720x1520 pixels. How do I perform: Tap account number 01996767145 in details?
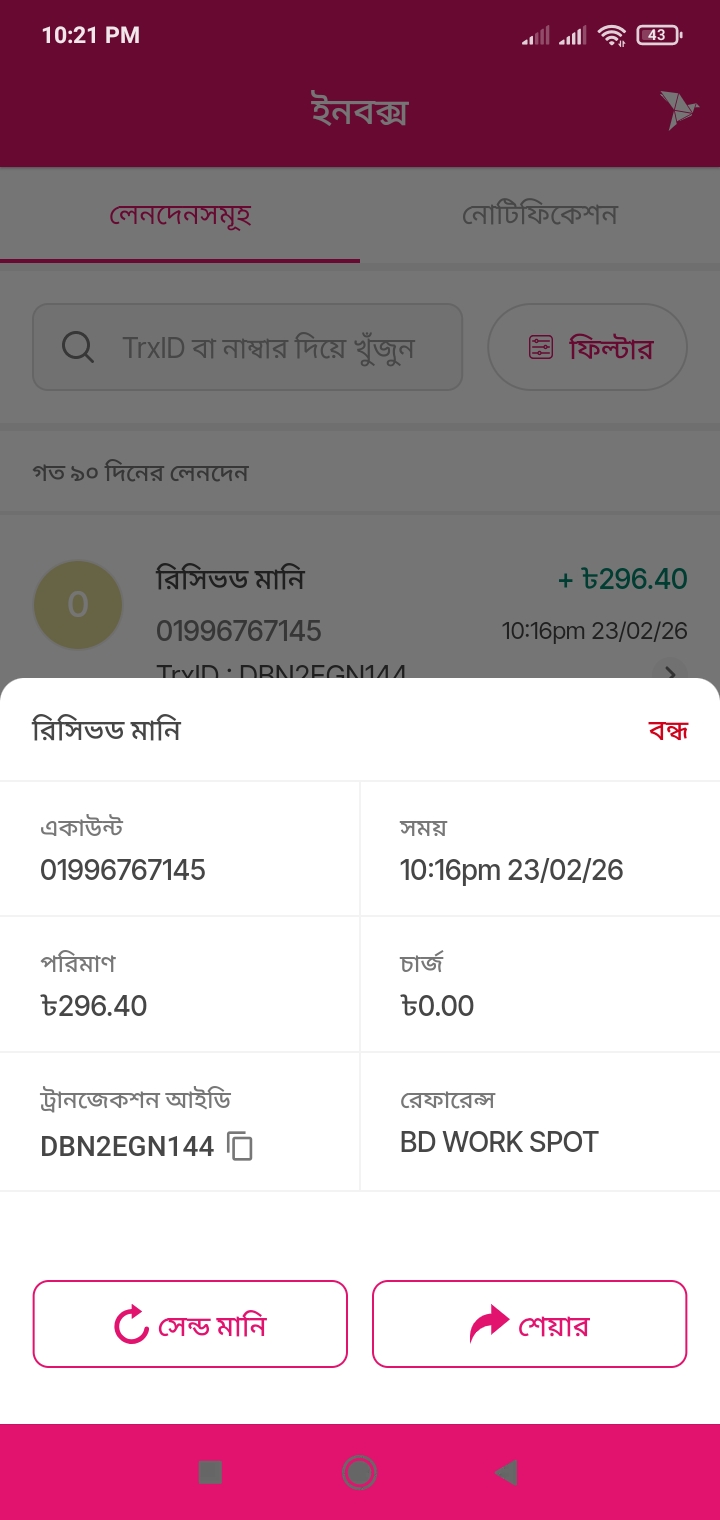[x=123, y=870]
